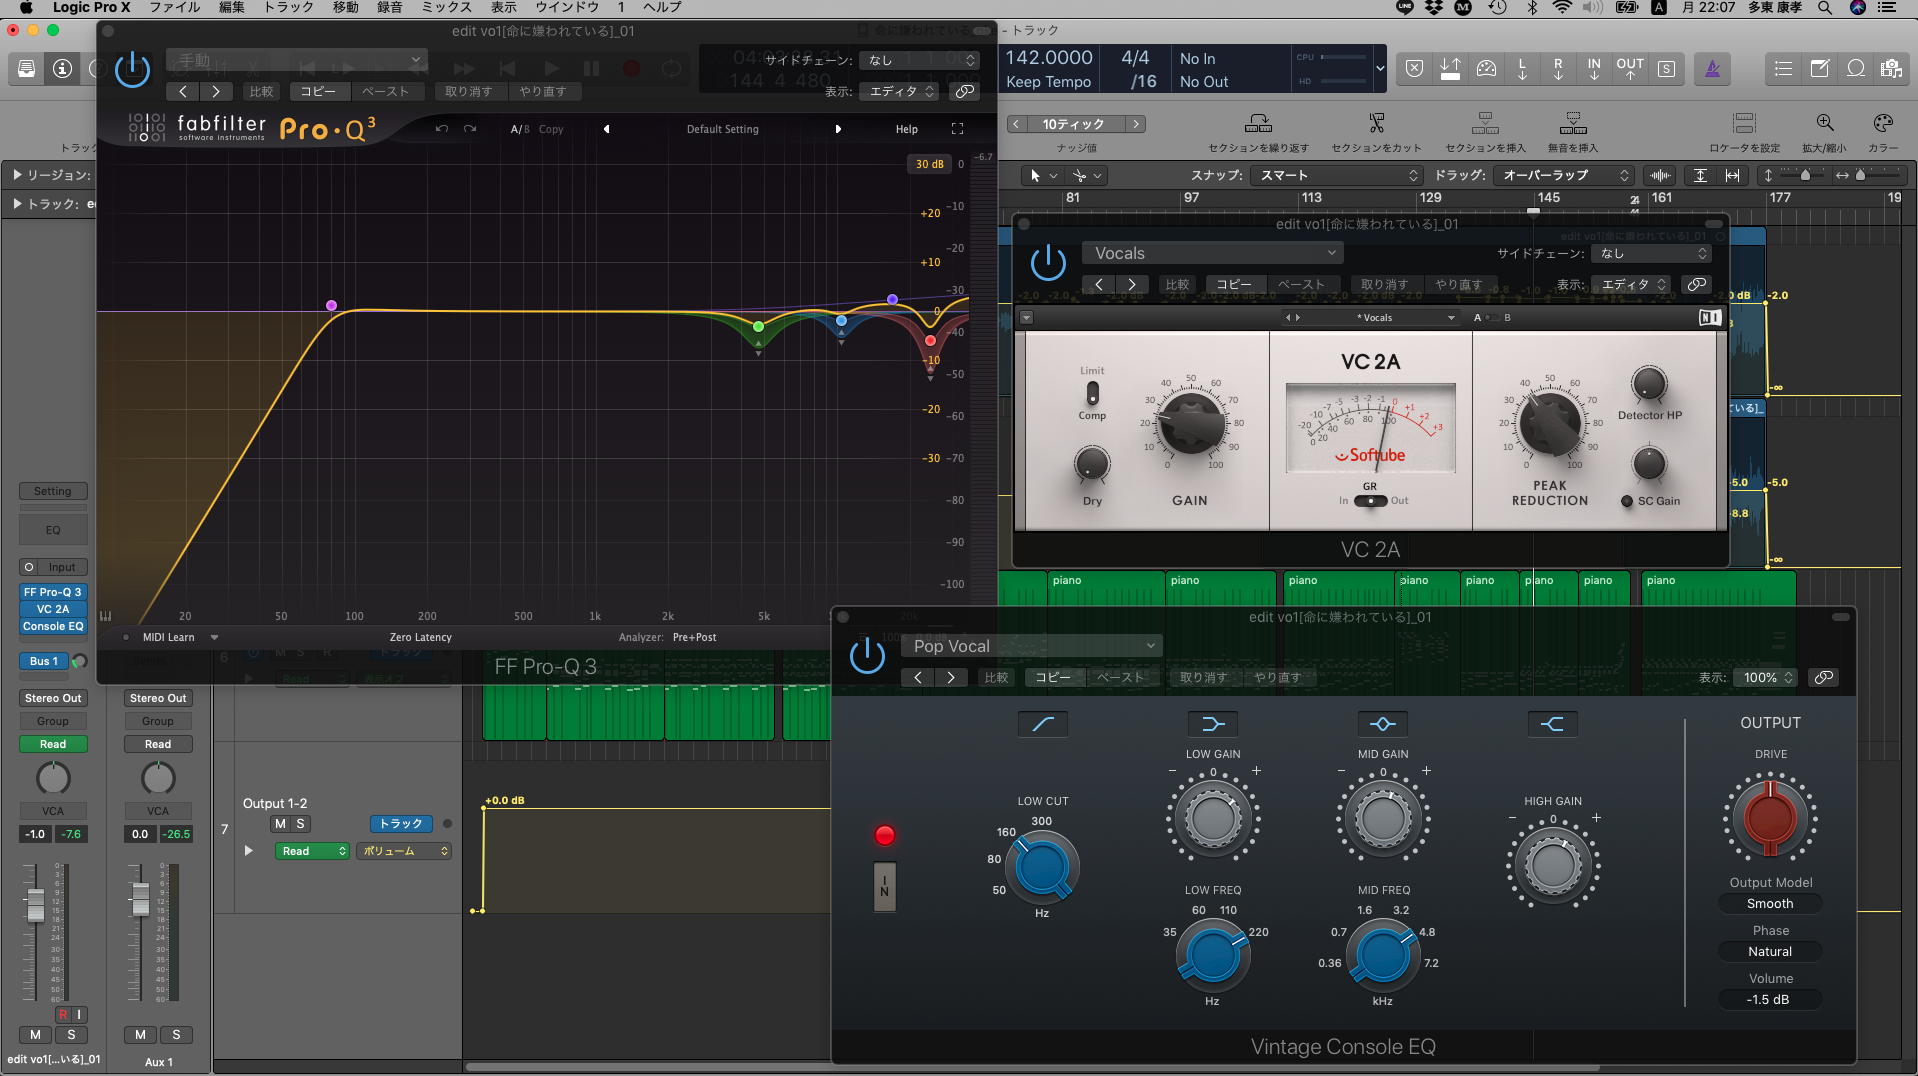The width and height of the screenshot is (1918, 1076).
Task: Toggle power button of FF Pro-Q 3 plugin
Action: 132,70
